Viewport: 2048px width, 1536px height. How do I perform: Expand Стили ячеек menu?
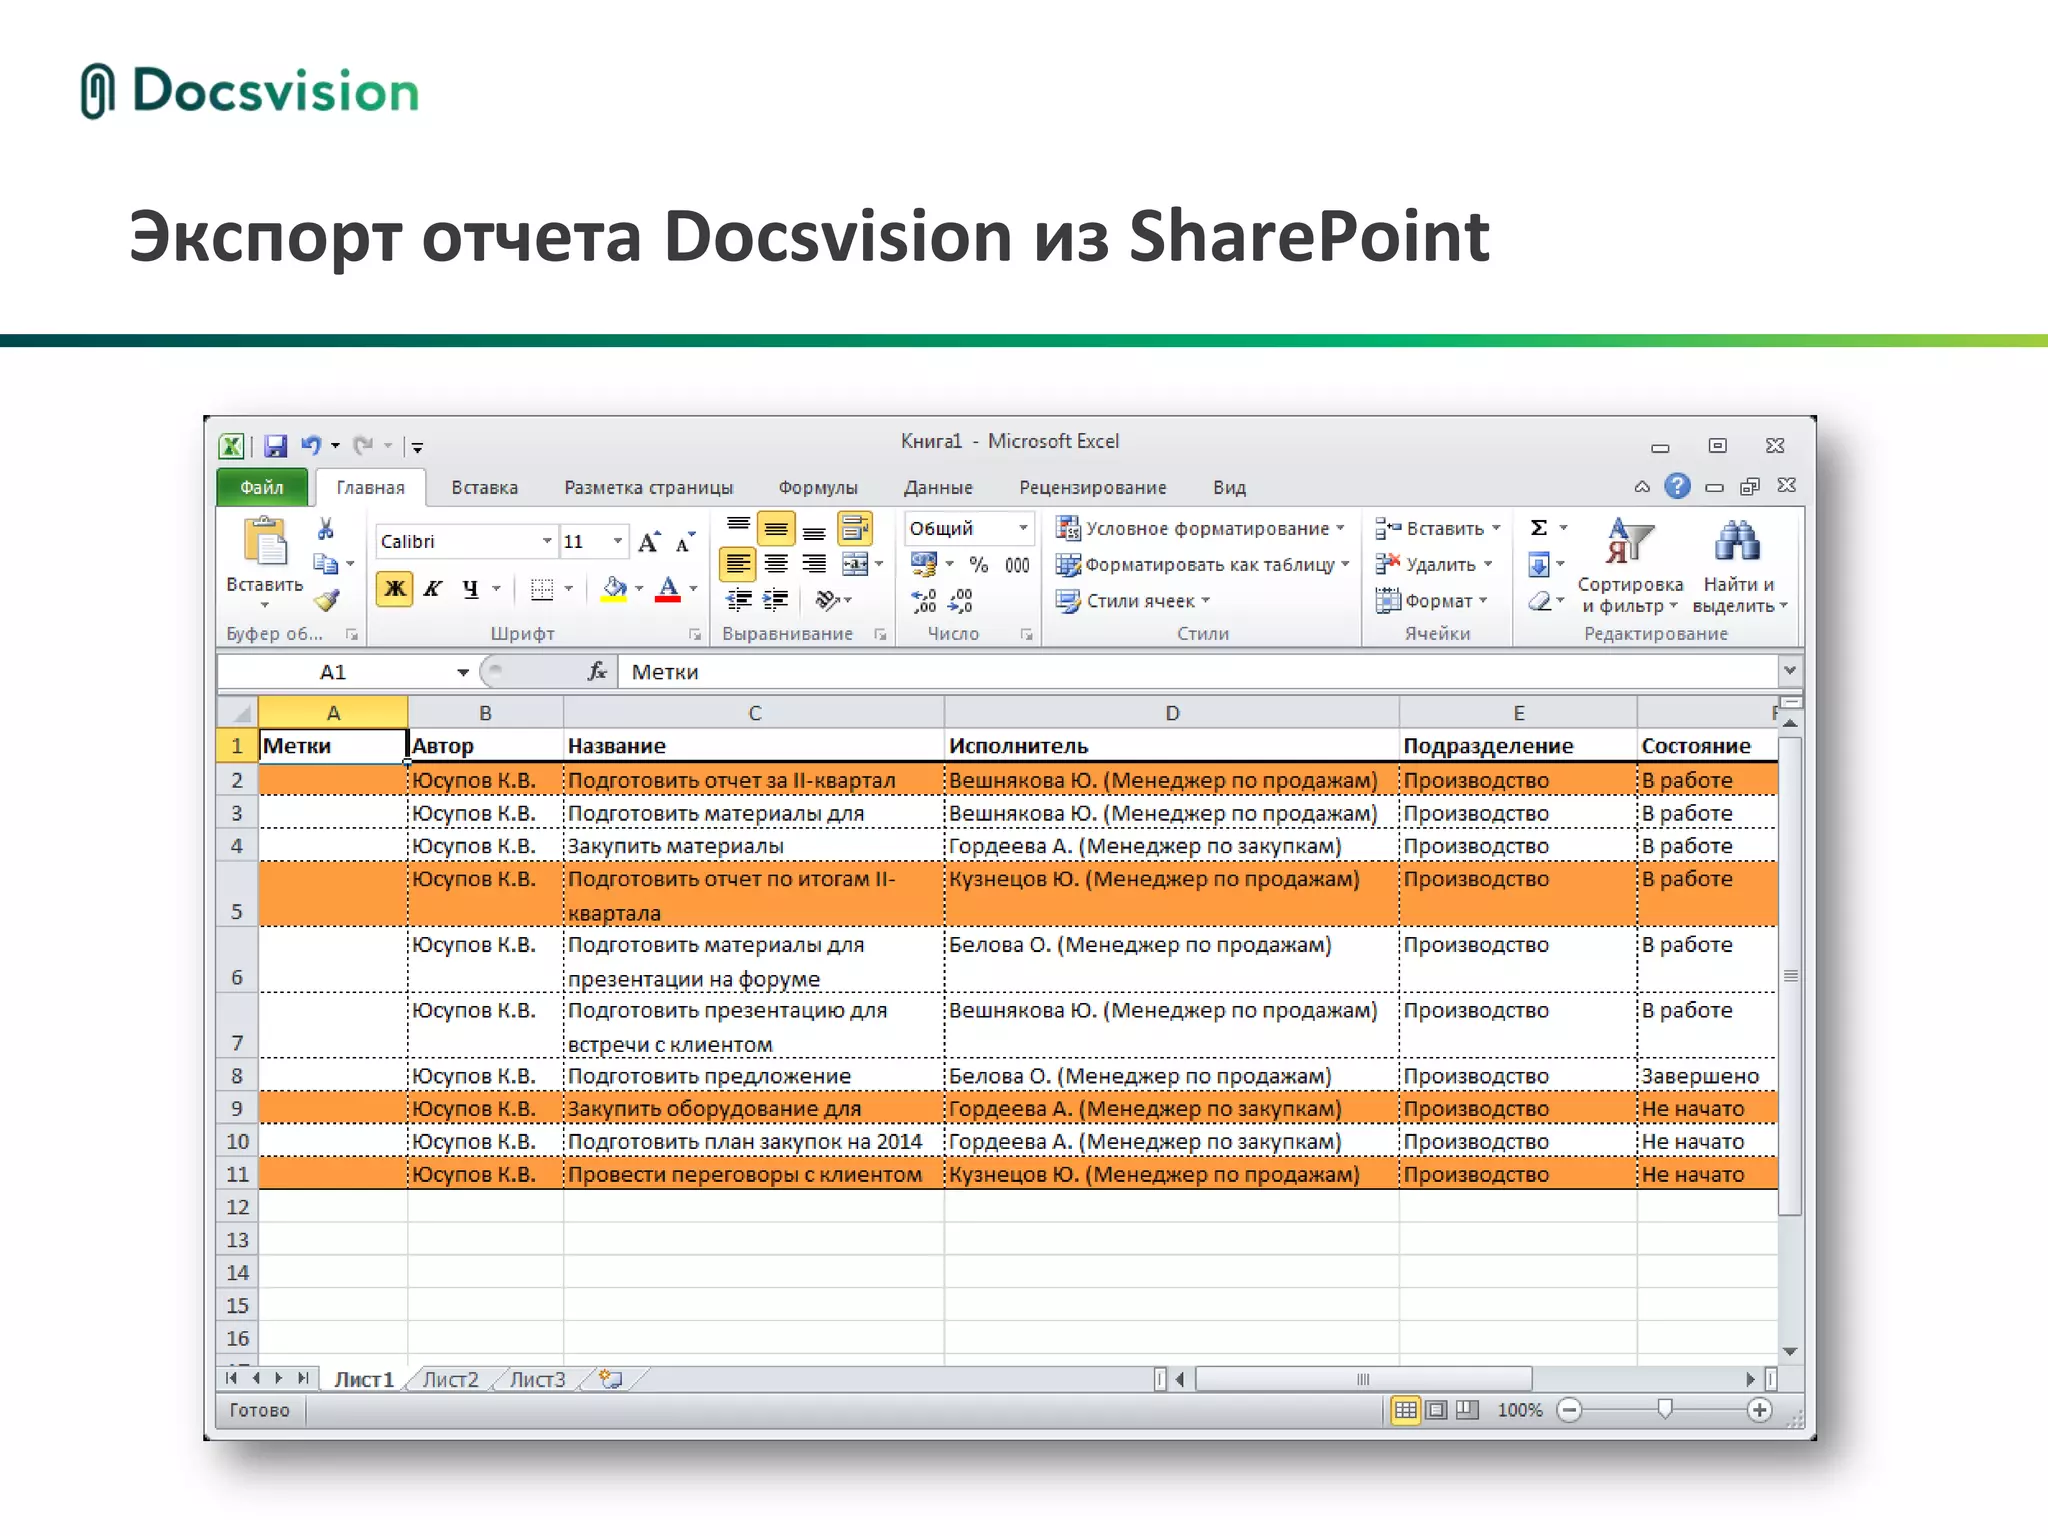point(1133,601)
